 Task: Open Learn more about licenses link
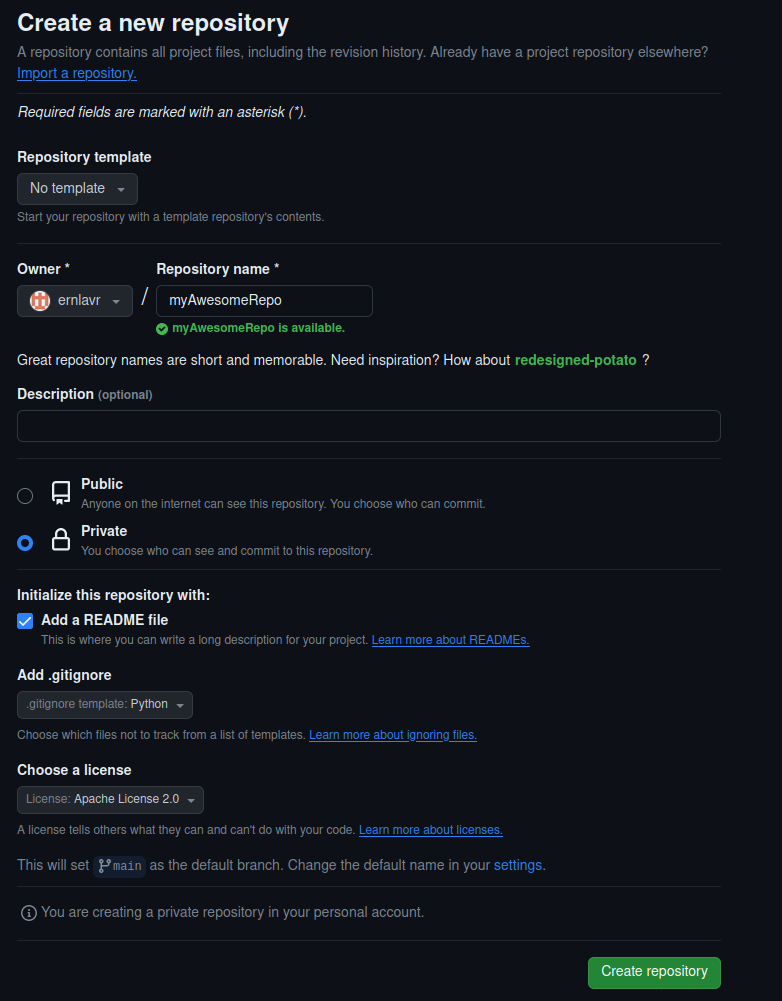point(430,829)
